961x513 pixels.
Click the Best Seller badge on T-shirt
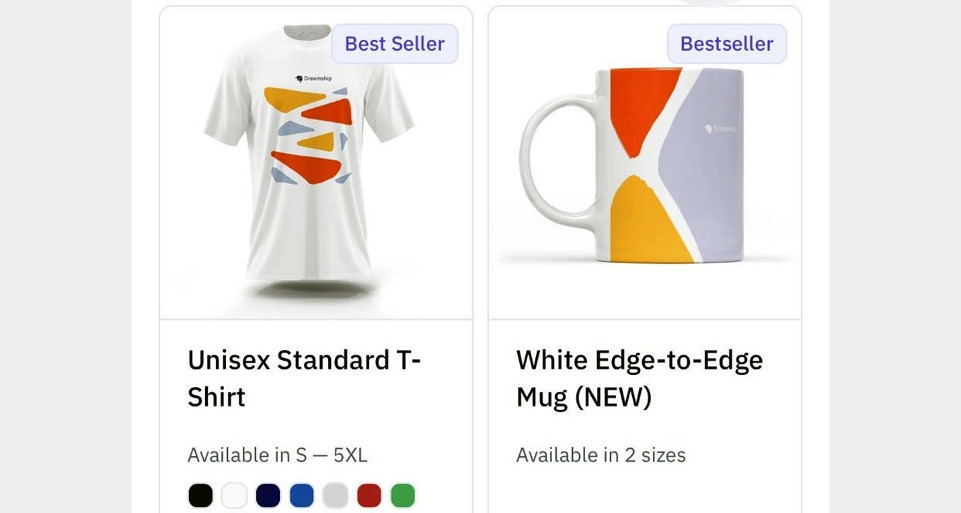(395, 44)
